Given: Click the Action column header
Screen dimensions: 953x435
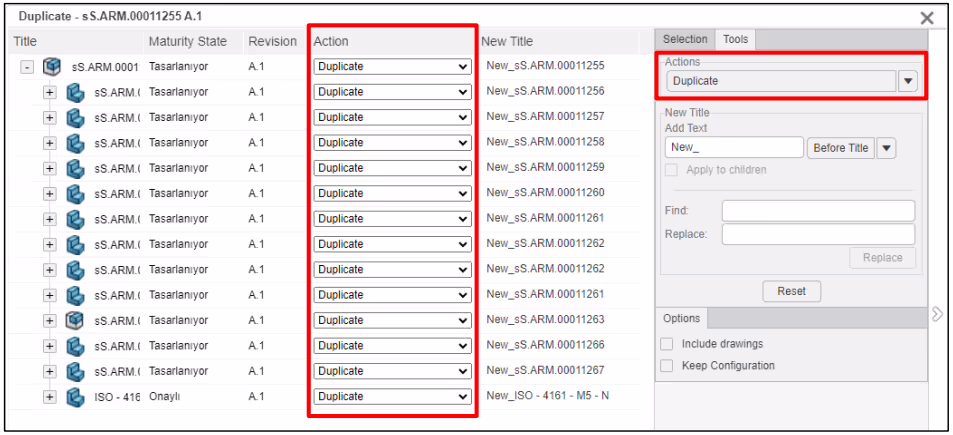Looking at the screenshot, I should (331, 41).
